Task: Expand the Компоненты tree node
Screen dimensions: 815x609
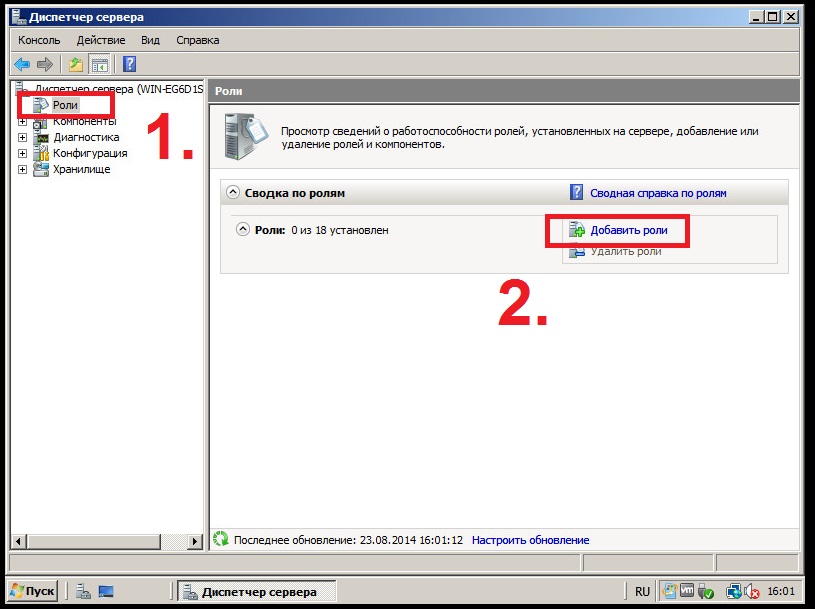Action: click(24, 121)
